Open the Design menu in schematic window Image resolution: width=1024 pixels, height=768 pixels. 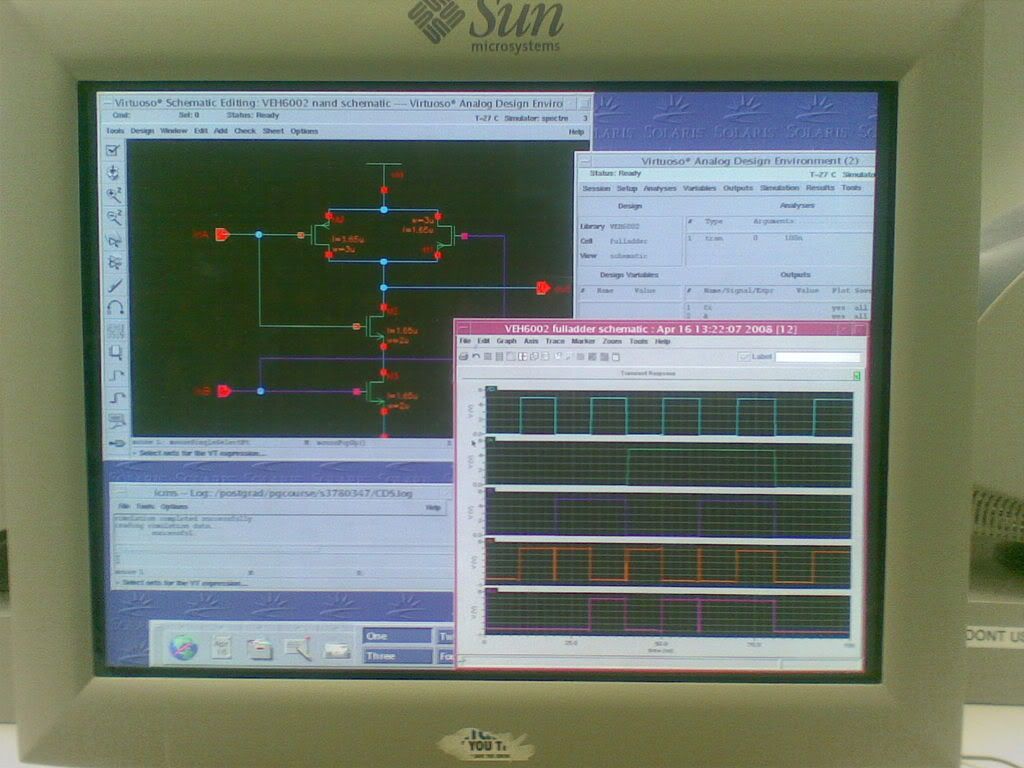coord(142,131)
